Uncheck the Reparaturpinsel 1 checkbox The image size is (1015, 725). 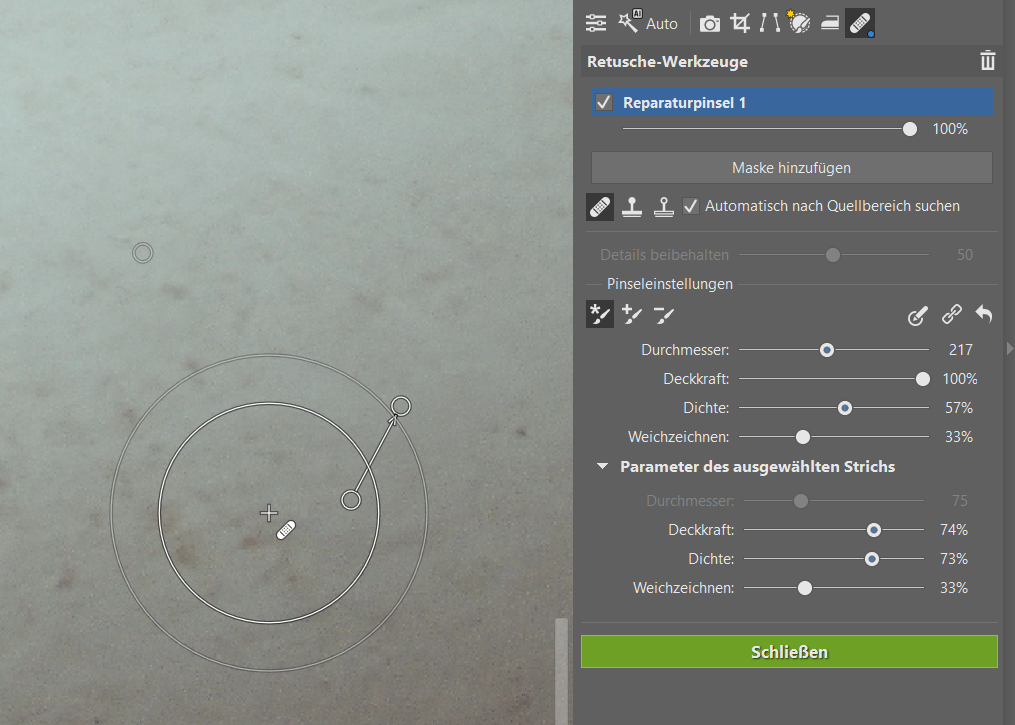604,103
